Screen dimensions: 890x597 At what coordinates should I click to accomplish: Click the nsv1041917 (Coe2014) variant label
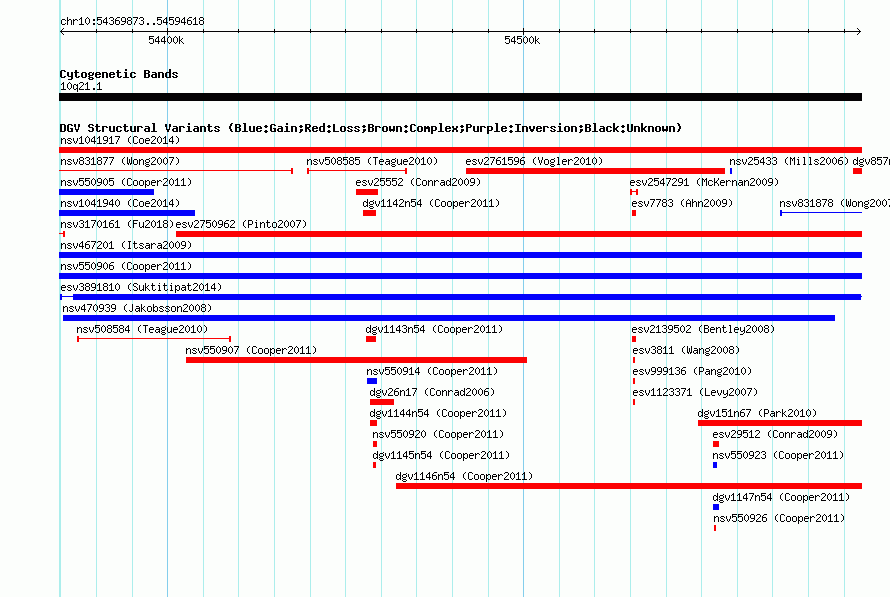(120, 140)
